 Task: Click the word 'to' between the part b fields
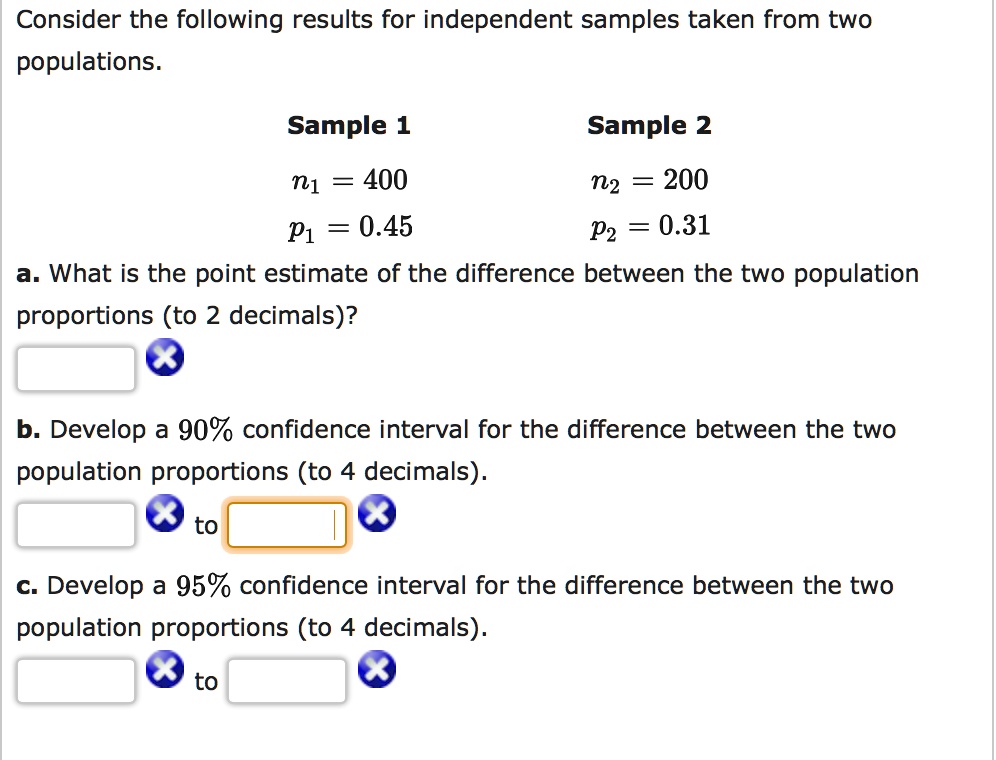(x=206, y=525)
